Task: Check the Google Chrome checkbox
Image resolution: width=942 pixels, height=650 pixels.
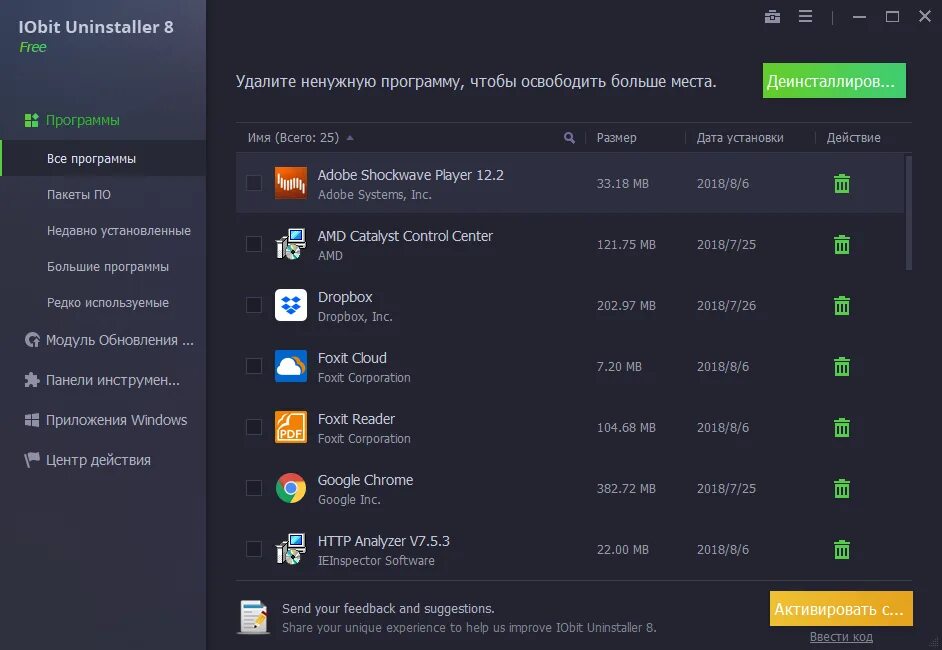Action: tap(254, 488)
